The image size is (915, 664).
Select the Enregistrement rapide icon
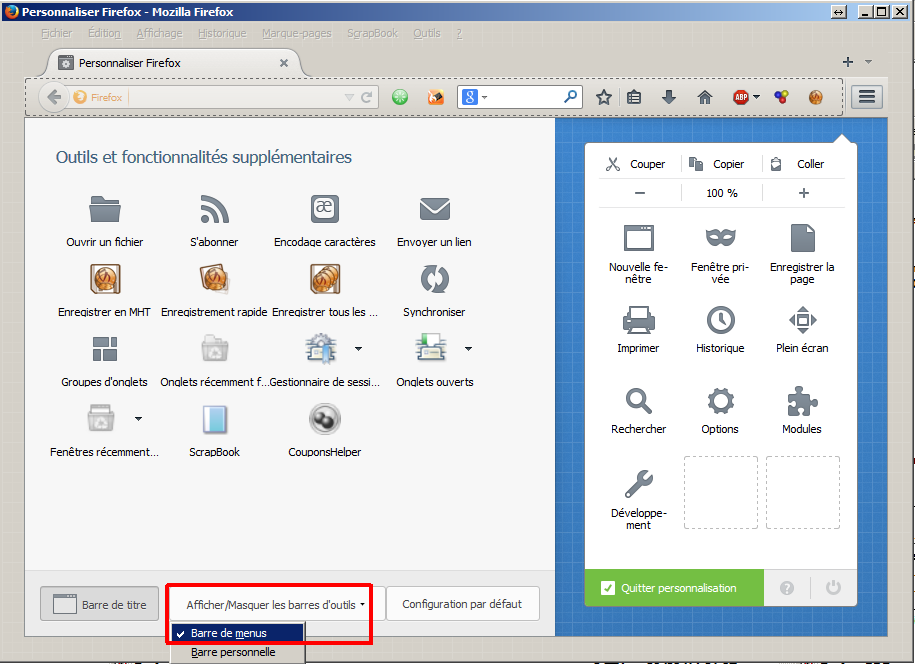coord(214,279)
